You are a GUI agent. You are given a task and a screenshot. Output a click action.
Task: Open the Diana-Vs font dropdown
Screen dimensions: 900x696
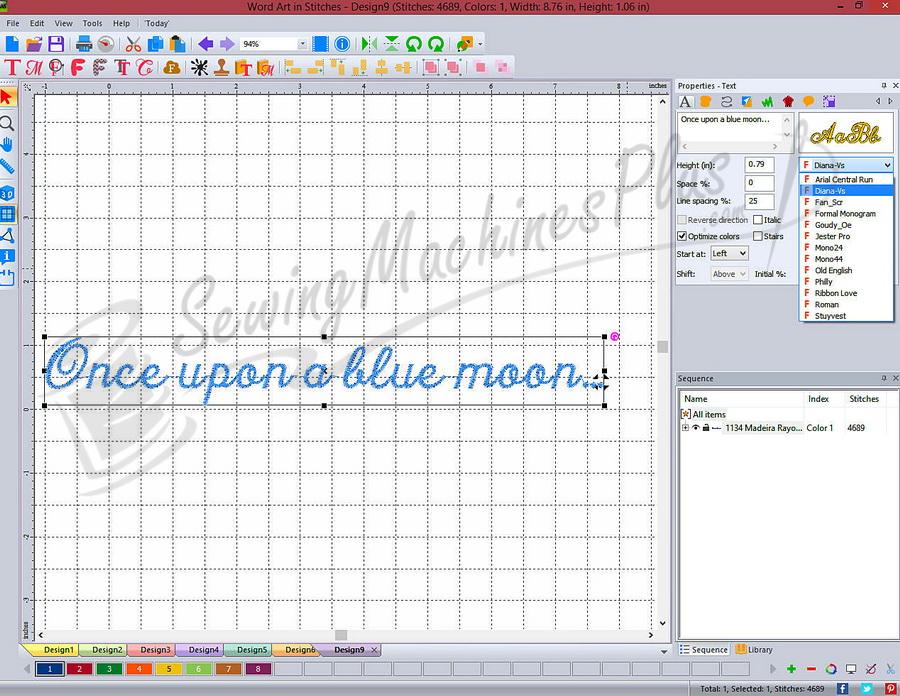(x=888, y=164)
